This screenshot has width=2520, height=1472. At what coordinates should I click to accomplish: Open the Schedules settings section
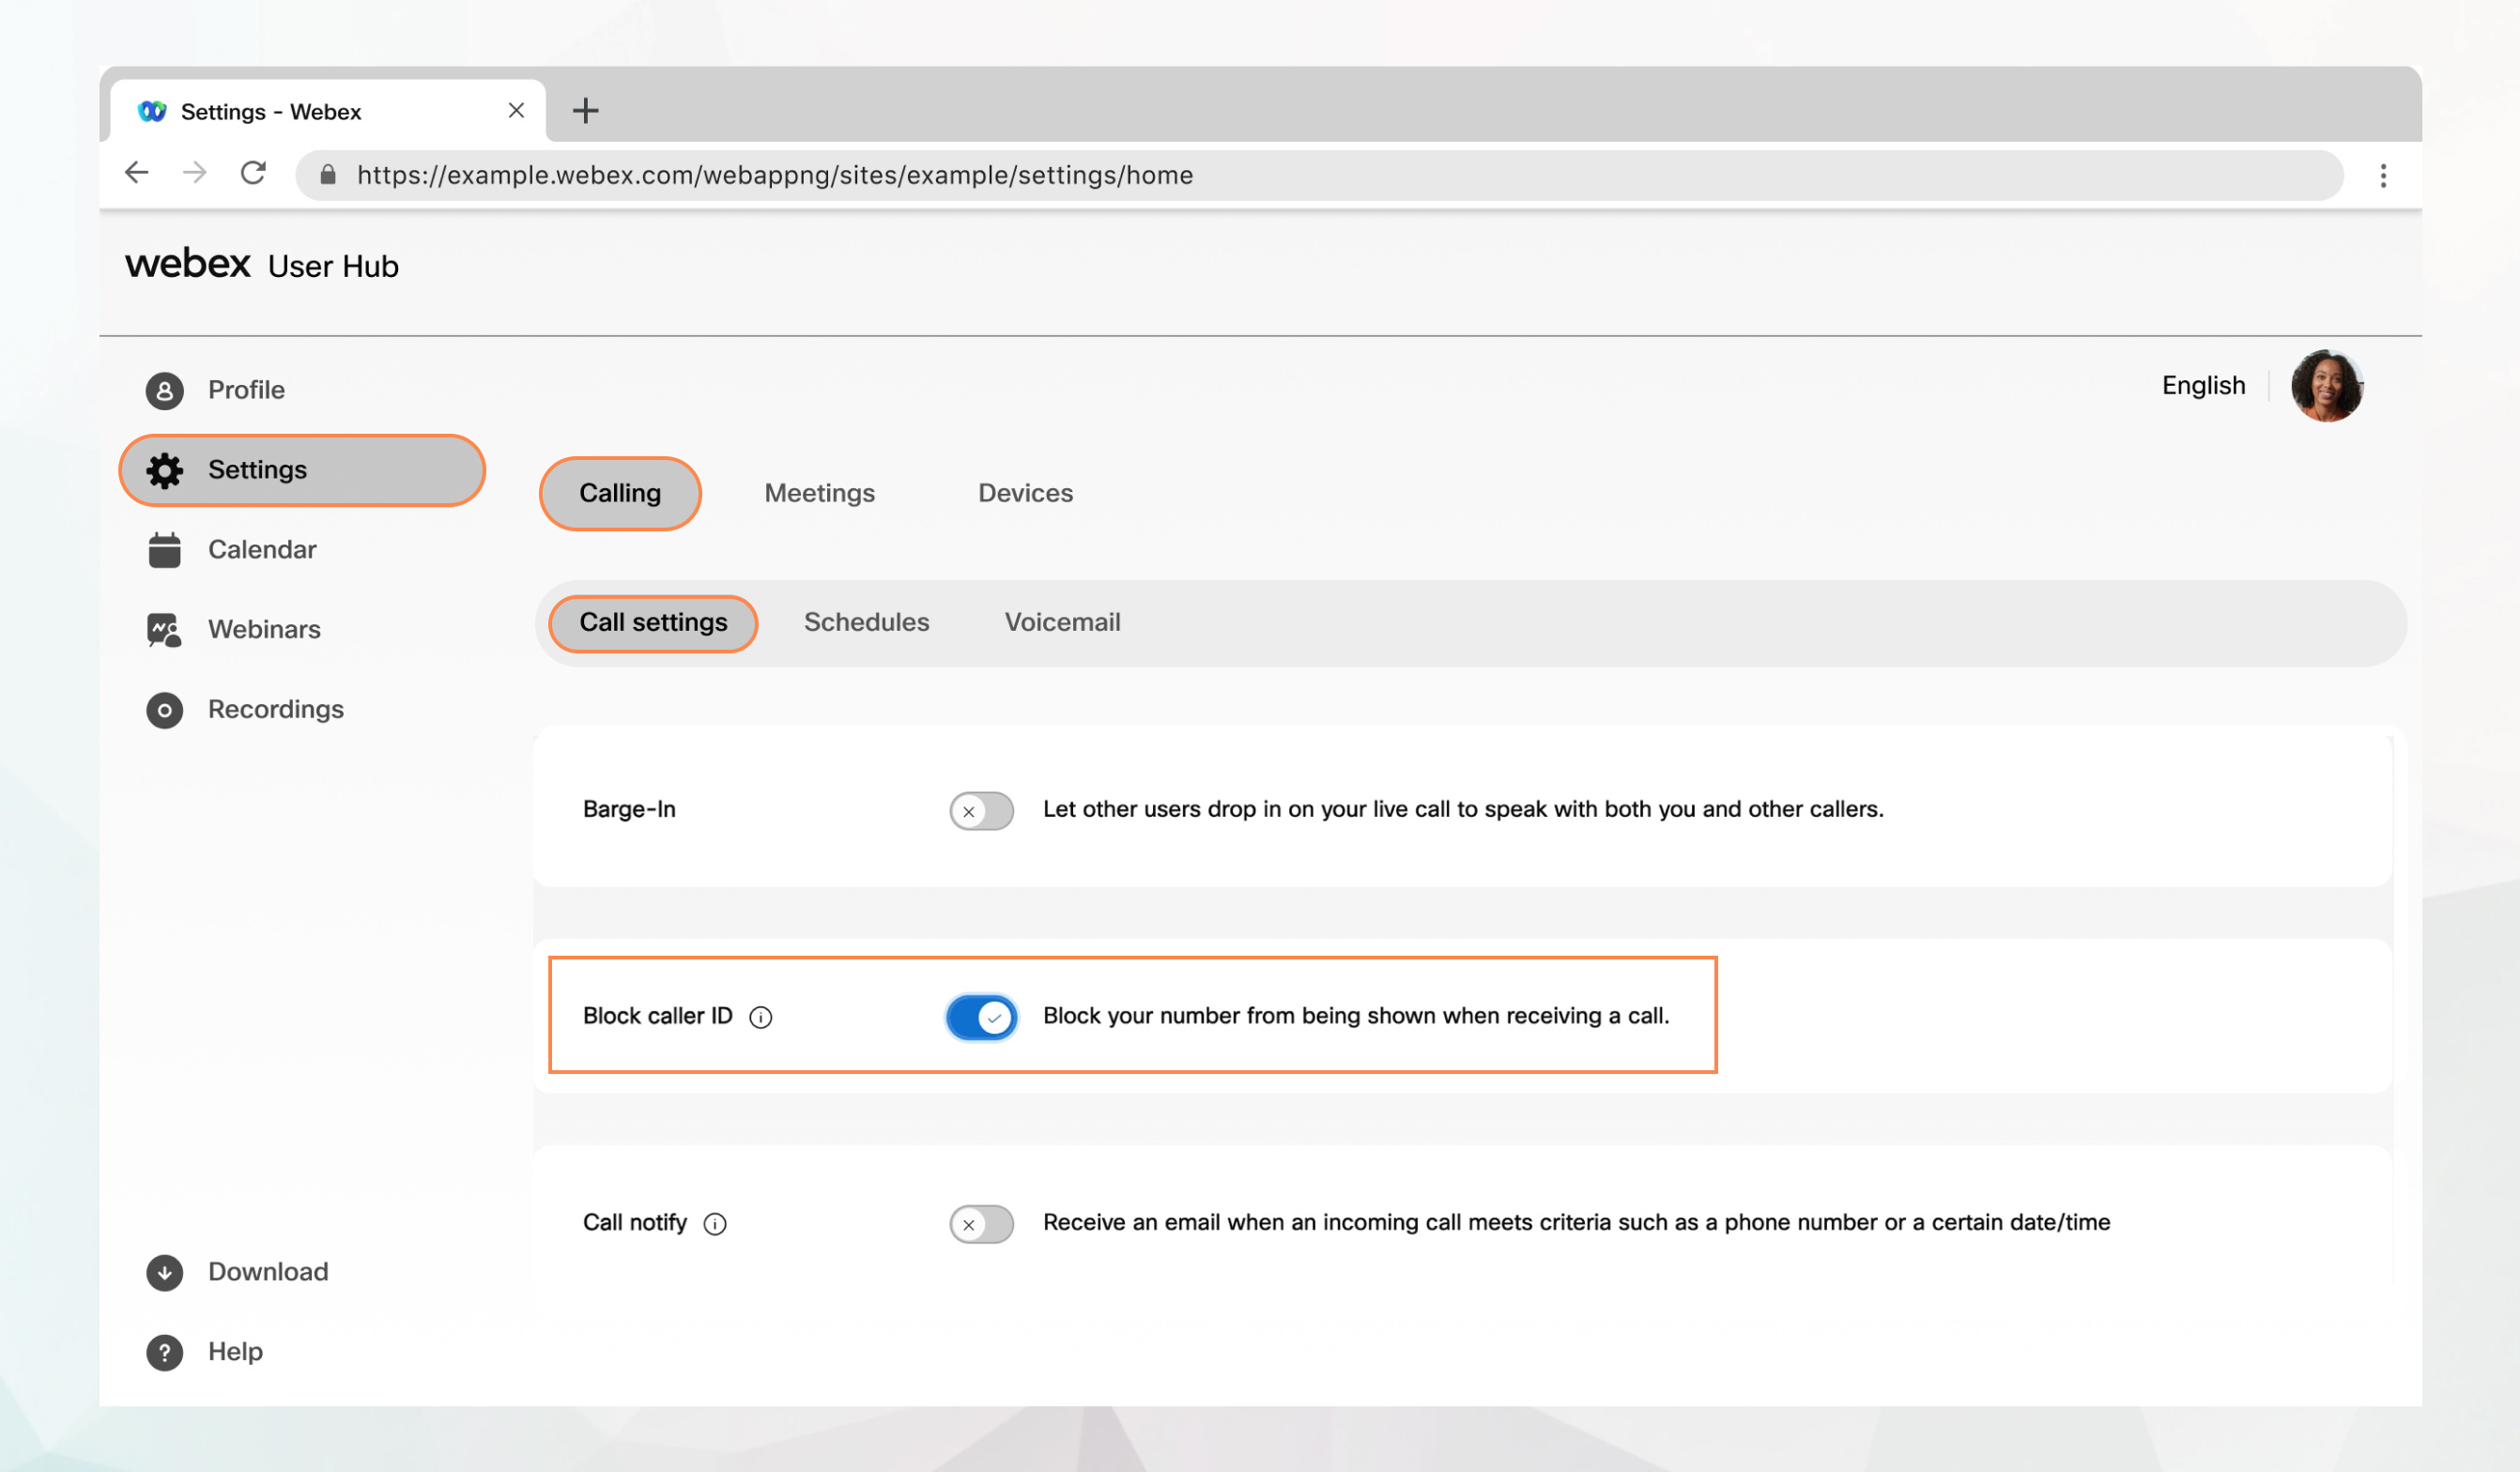tap(864, 621)
